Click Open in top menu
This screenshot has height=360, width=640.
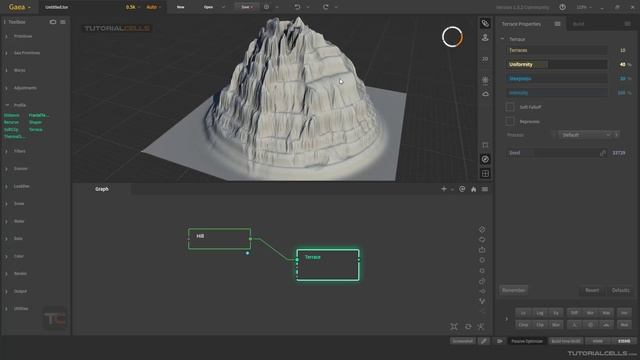[x=208, y=7]
